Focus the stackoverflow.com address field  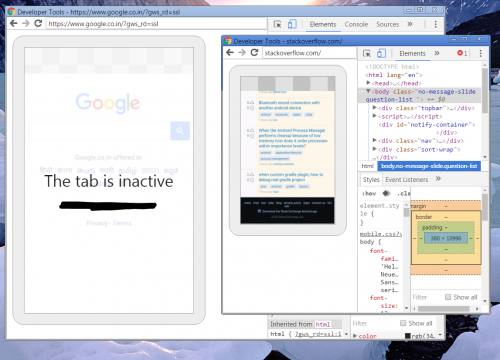point(309,53)
